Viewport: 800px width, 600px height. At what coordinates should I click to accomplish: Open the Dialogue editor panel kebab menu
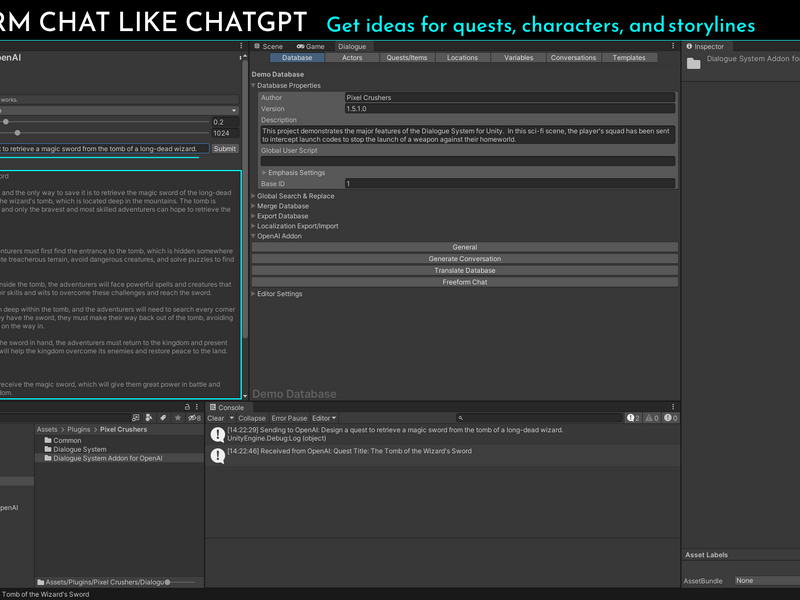pyautogui.click(x=673, y=45)
